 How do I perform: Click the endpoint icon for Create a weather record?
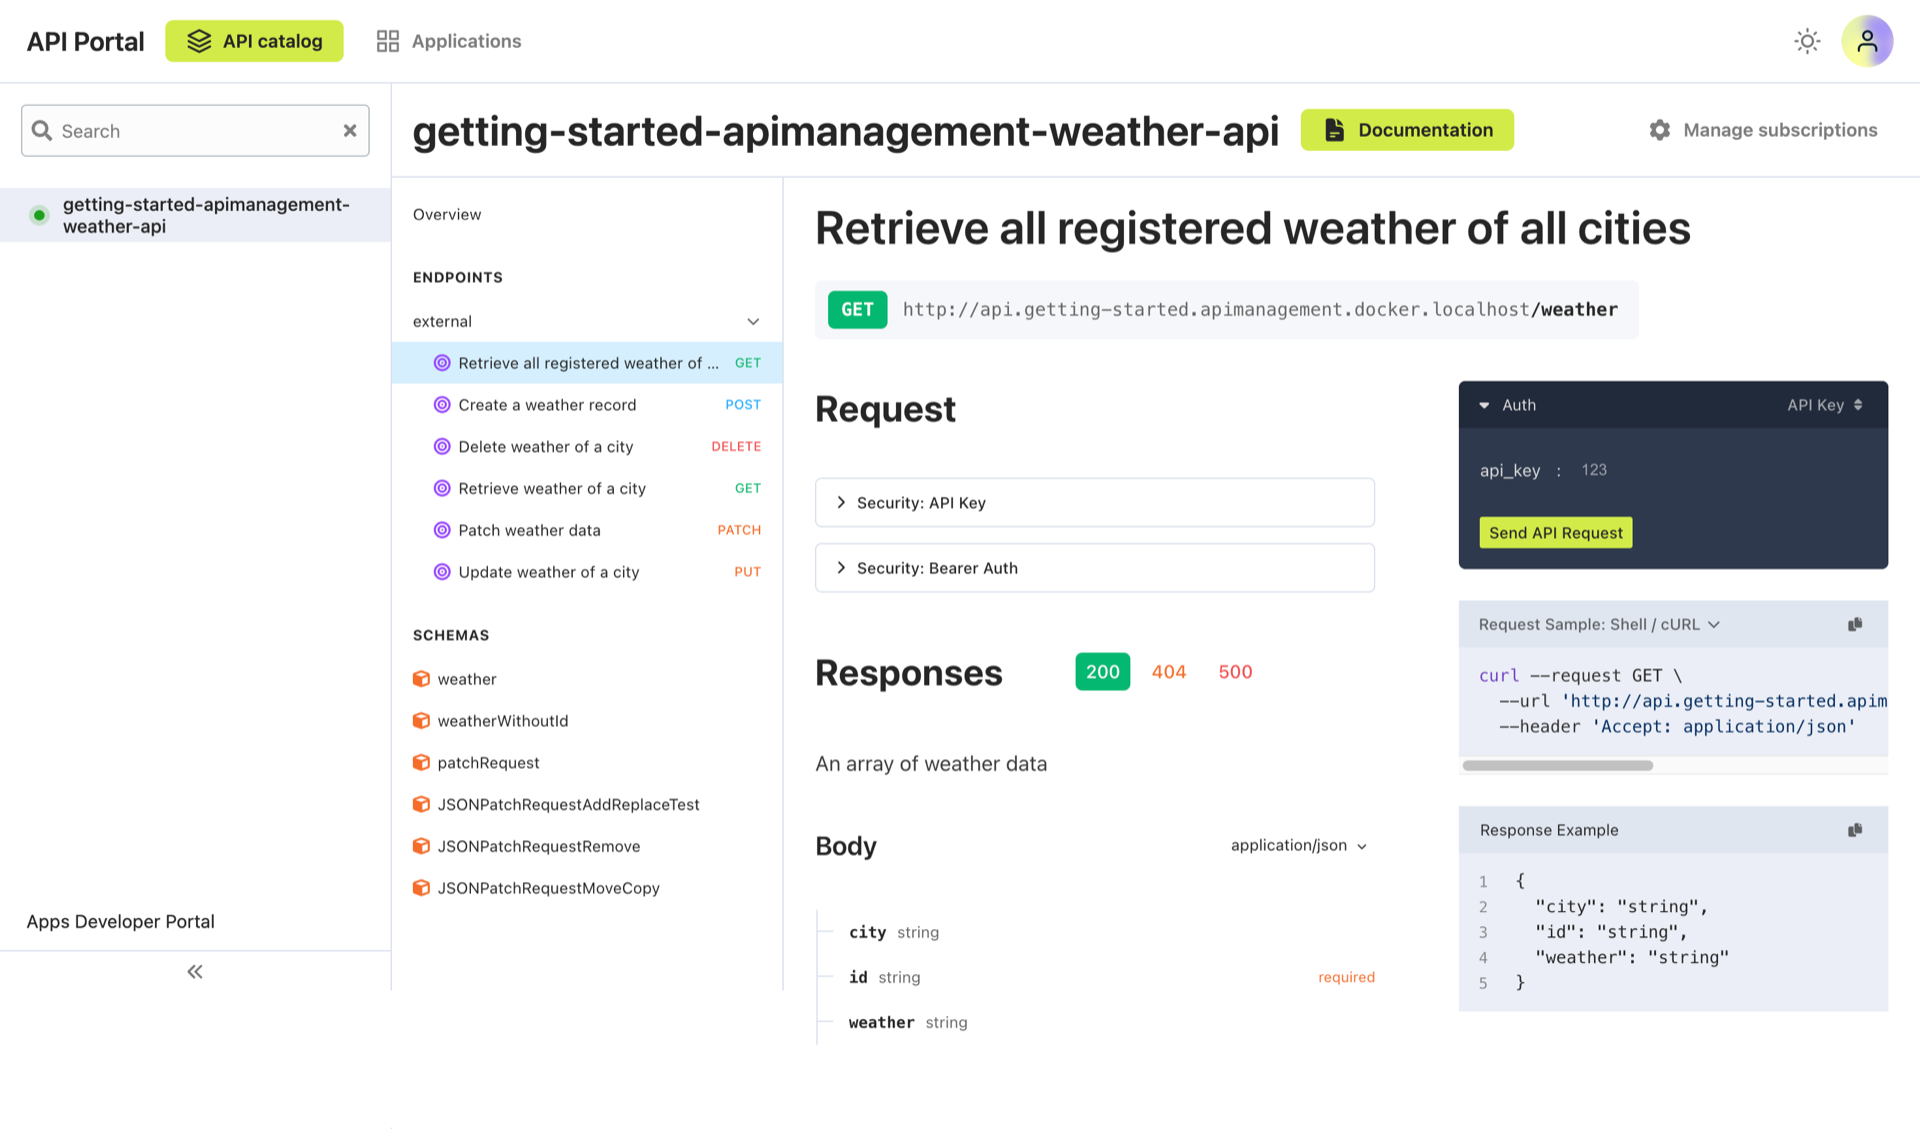coord(442,405)
